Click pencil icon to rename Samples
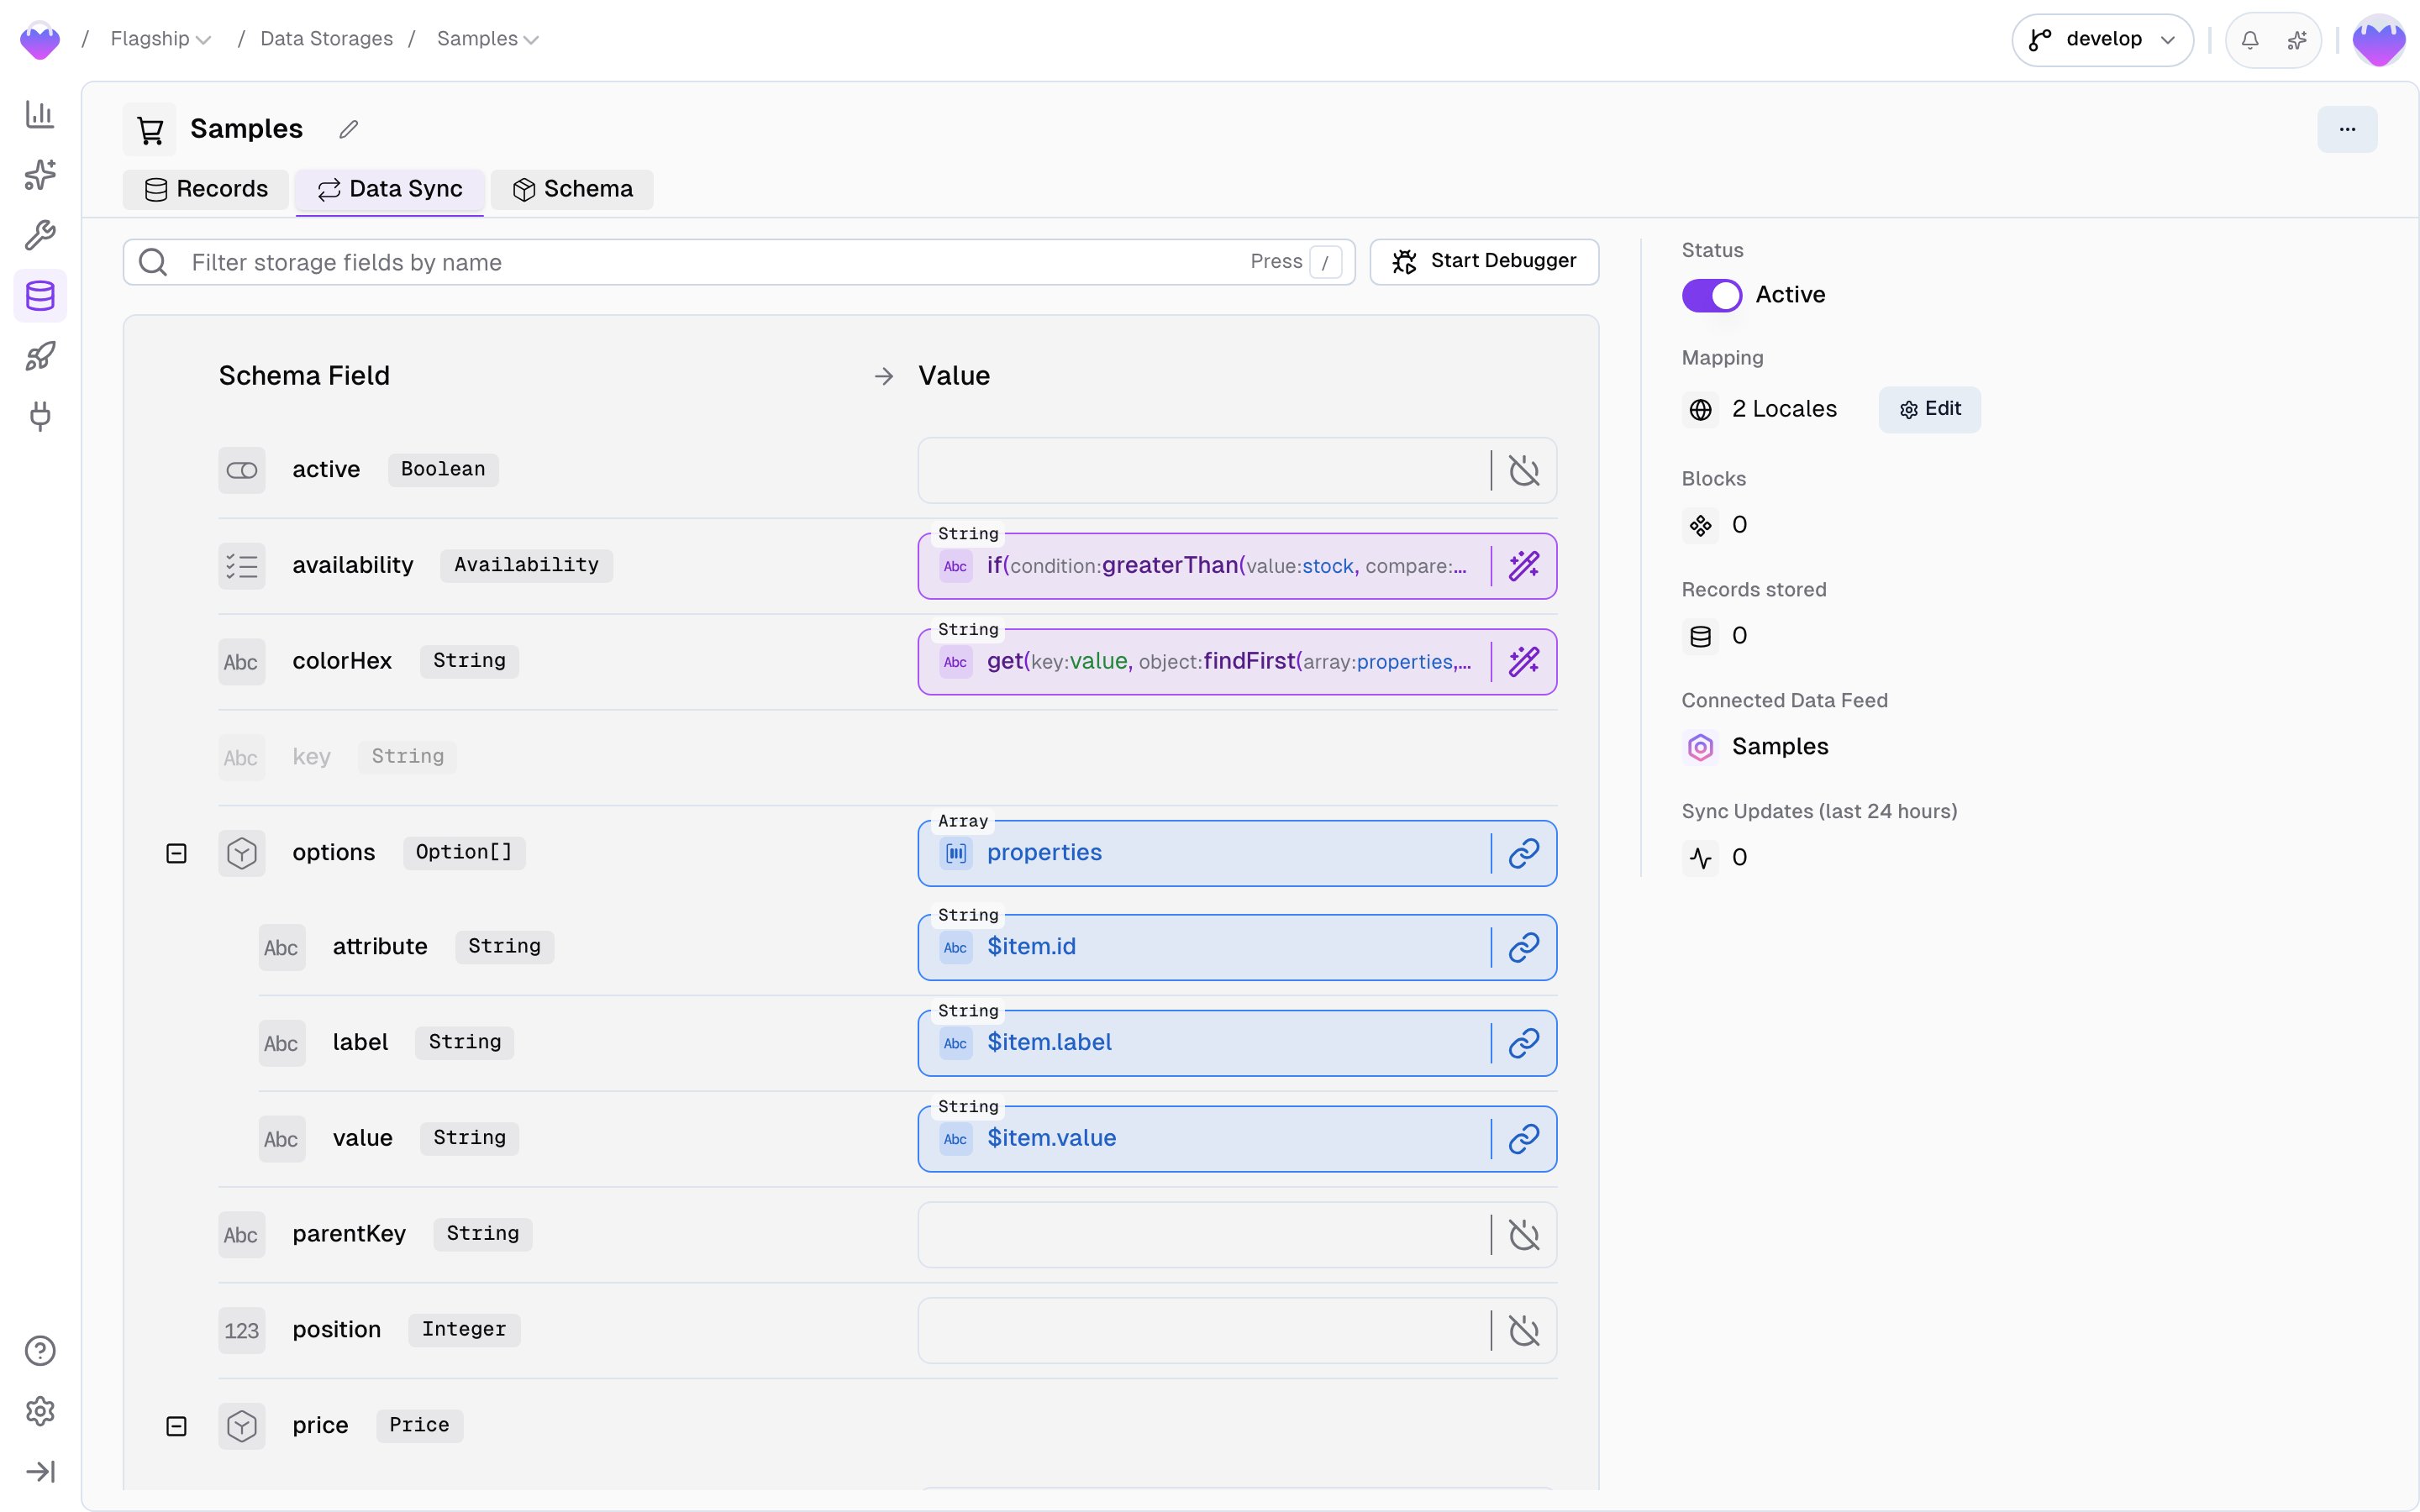Viewport: 2420px width, 1512px height. coord(348,129)
